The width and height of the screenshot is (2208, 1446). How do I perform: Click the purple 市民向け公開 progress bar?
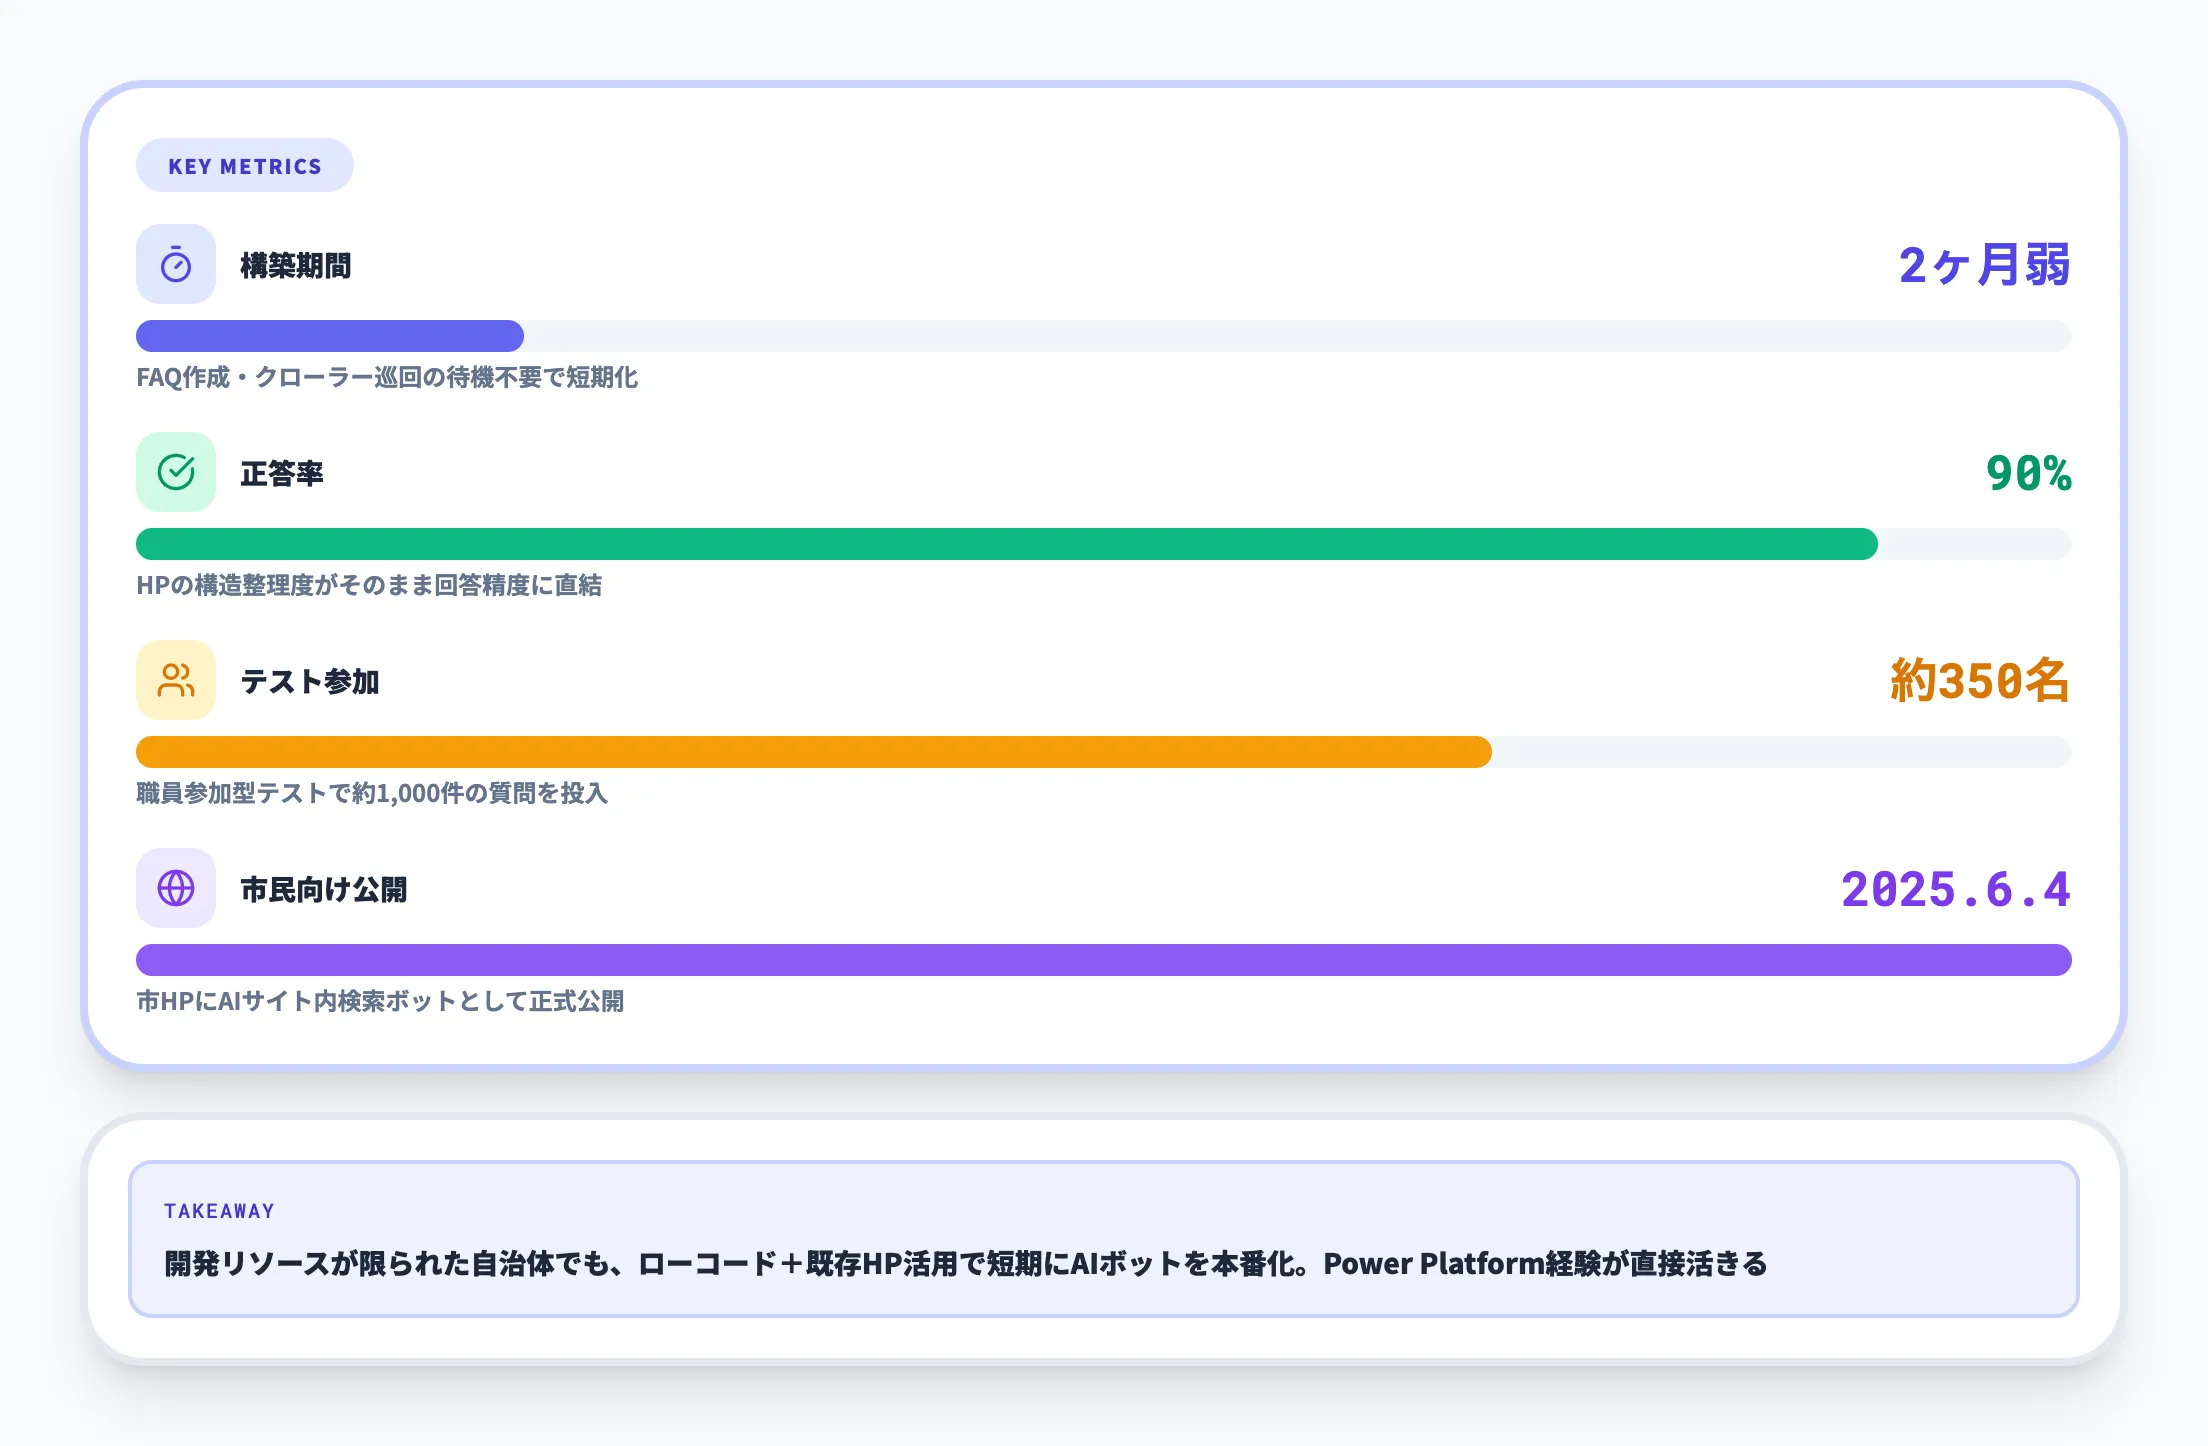(1103, 960)
